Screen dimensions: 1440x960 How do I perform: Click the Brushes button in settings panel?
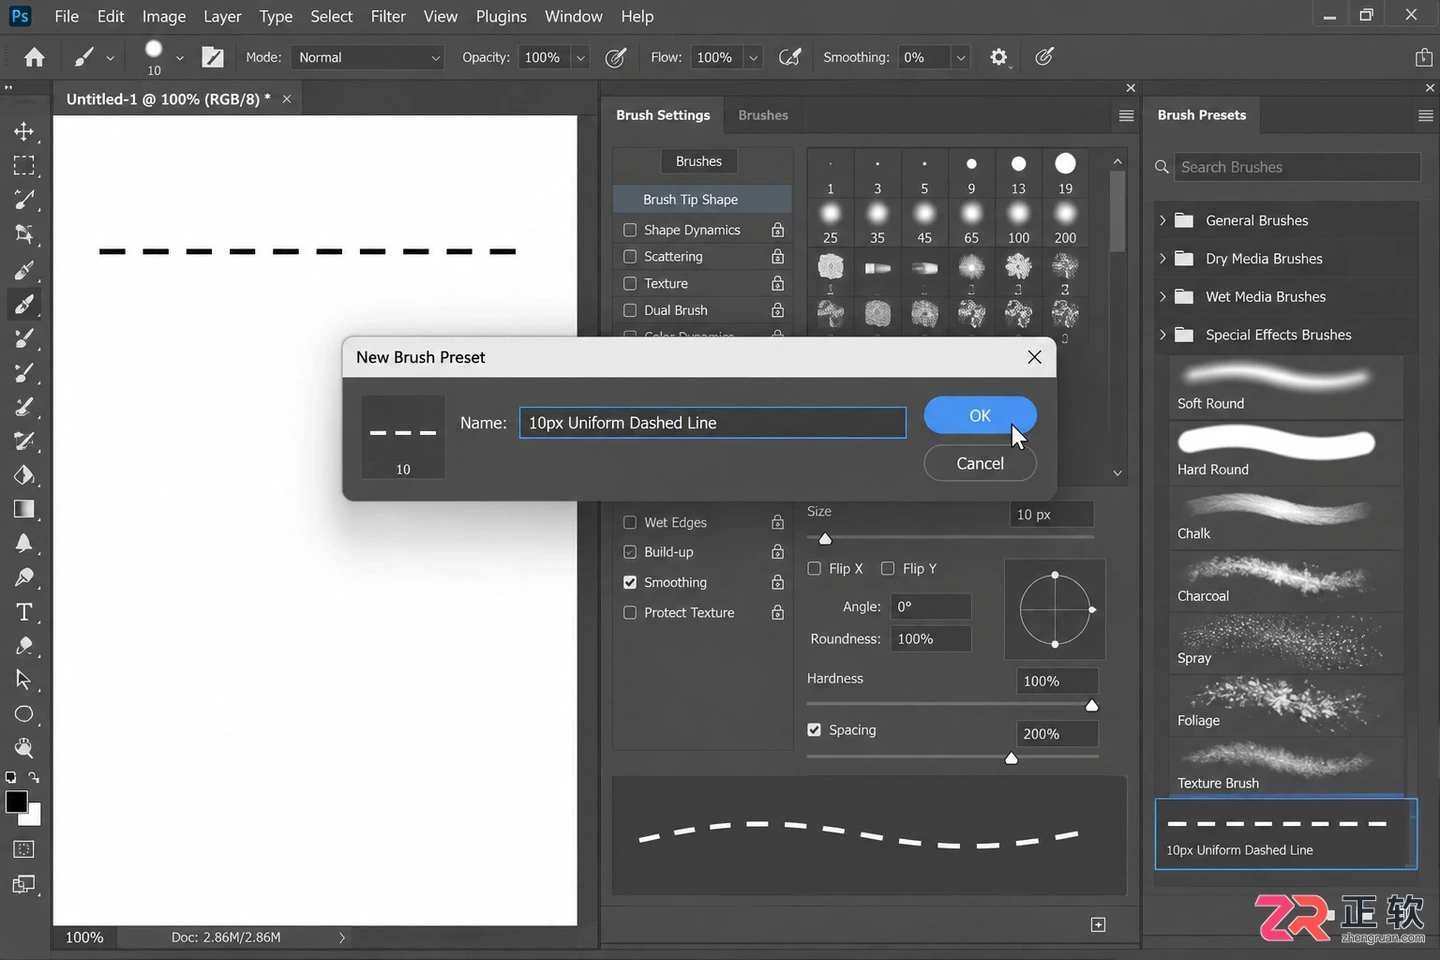699,161
